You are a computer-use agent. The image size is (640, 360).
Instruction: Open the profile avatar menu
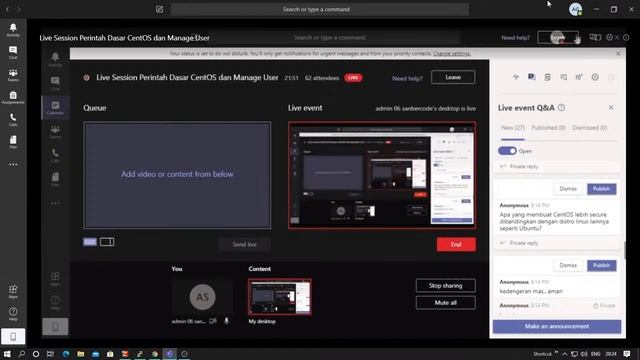[x=576, y=9]
